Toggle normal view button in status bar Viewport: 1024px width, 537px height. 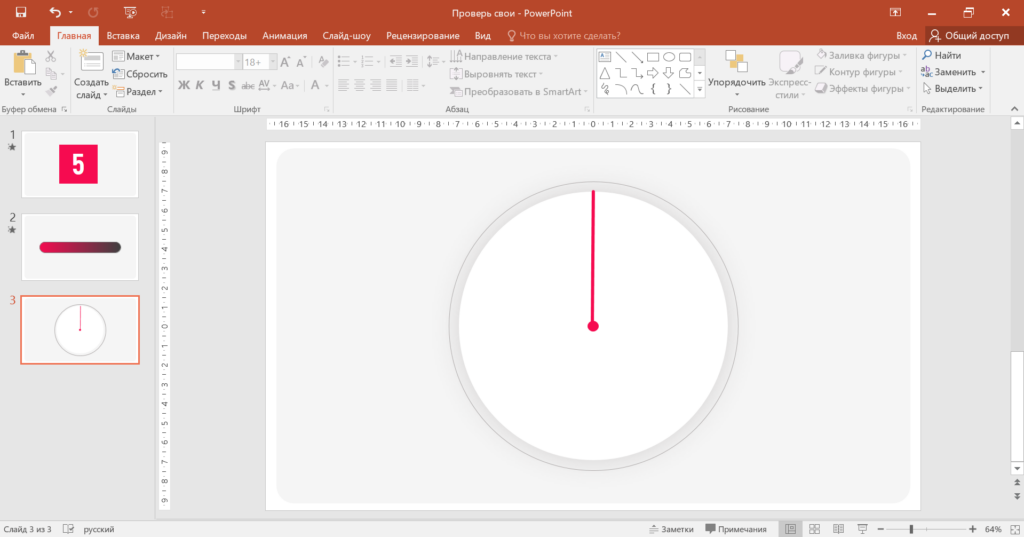pos(791,528)
